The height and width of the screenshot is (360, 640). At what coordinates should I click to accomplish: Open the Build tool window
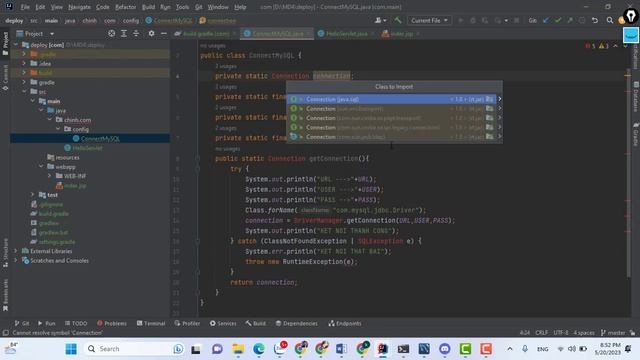pyautogui.click(x=256, y=323)
